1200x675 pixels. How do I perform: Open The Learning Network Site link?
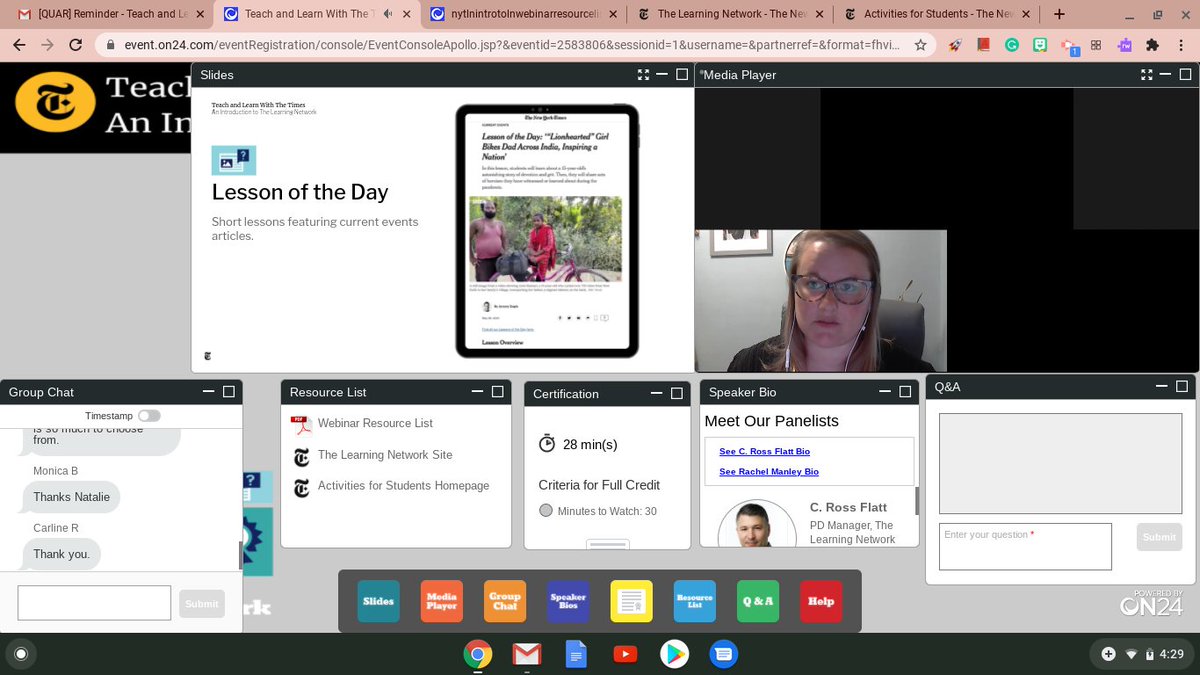(385, 455)
